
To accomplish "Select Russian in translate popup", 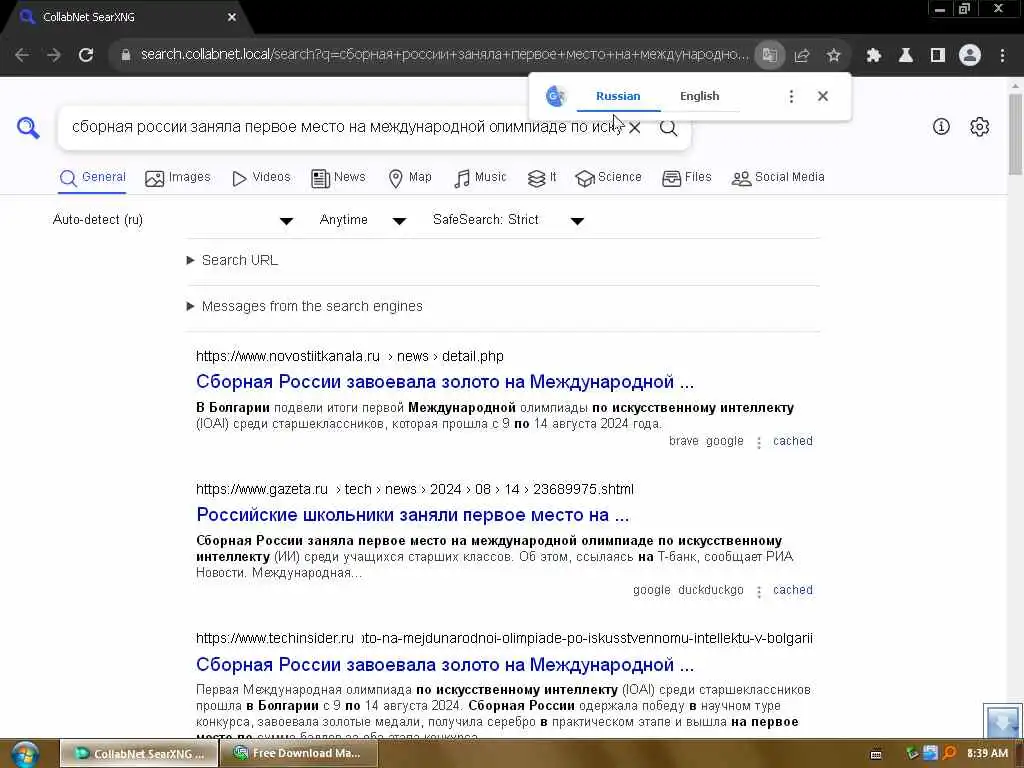I will pyautogui.click(x=618, y=96).
